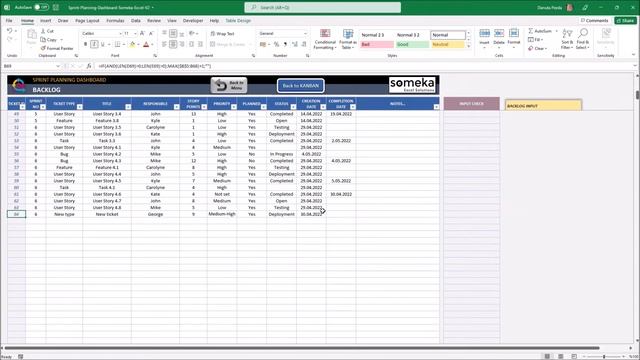Increase font size with the larger A icon
The height and width of the screenshot is (360, 640).
142,33
